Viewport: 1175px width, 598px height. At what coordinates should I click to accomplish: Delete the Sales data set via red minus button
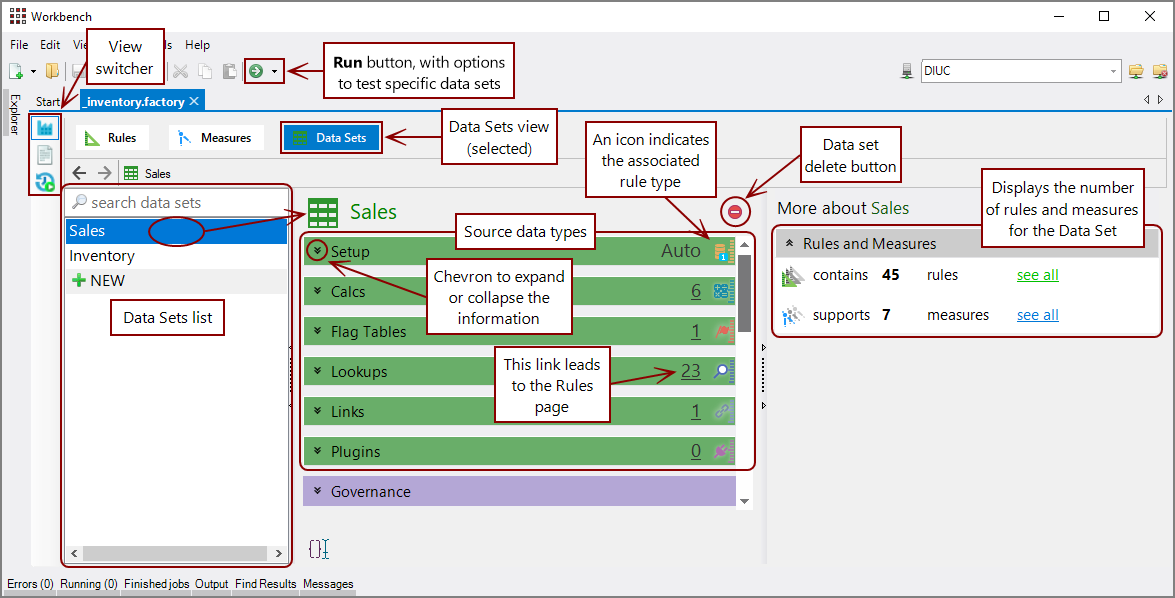click(735, 211)
